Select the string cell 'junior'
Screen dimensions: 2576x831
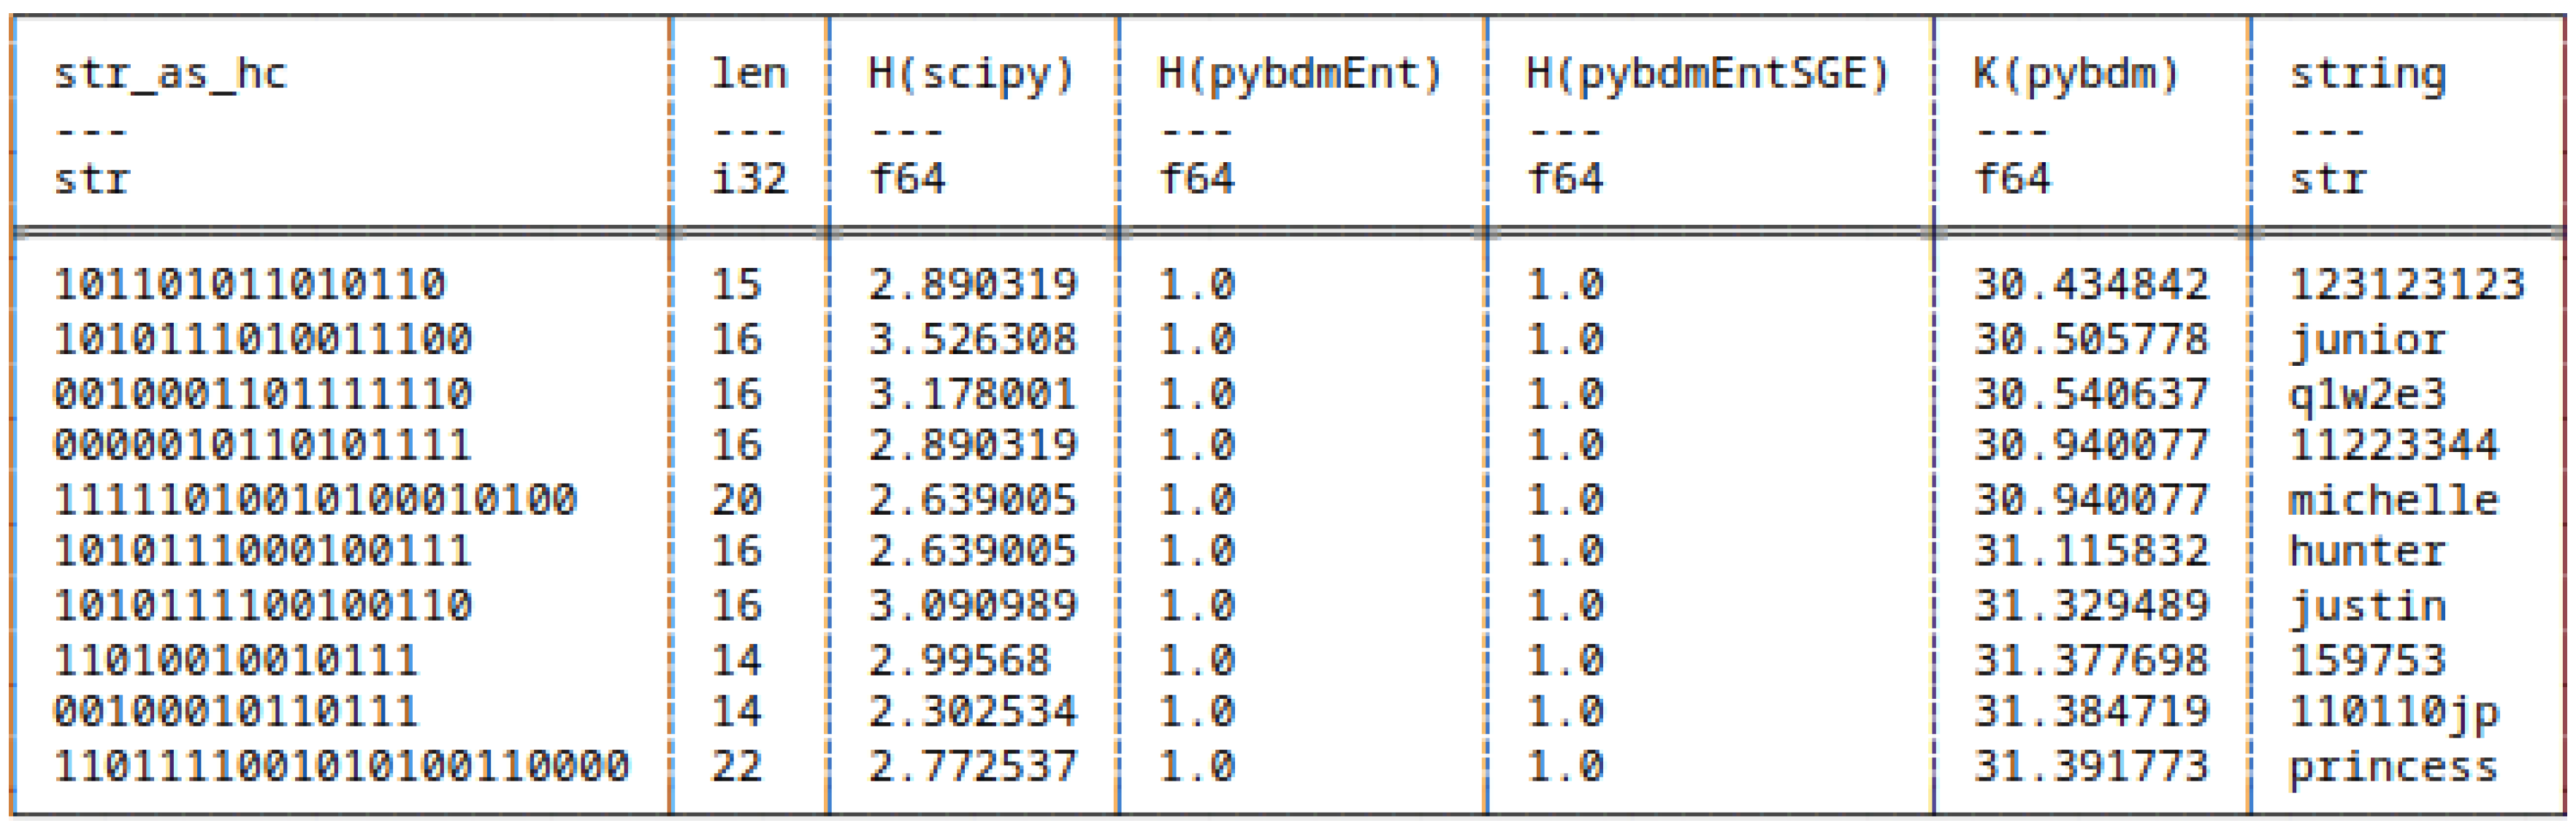(x=2367, y=340)
